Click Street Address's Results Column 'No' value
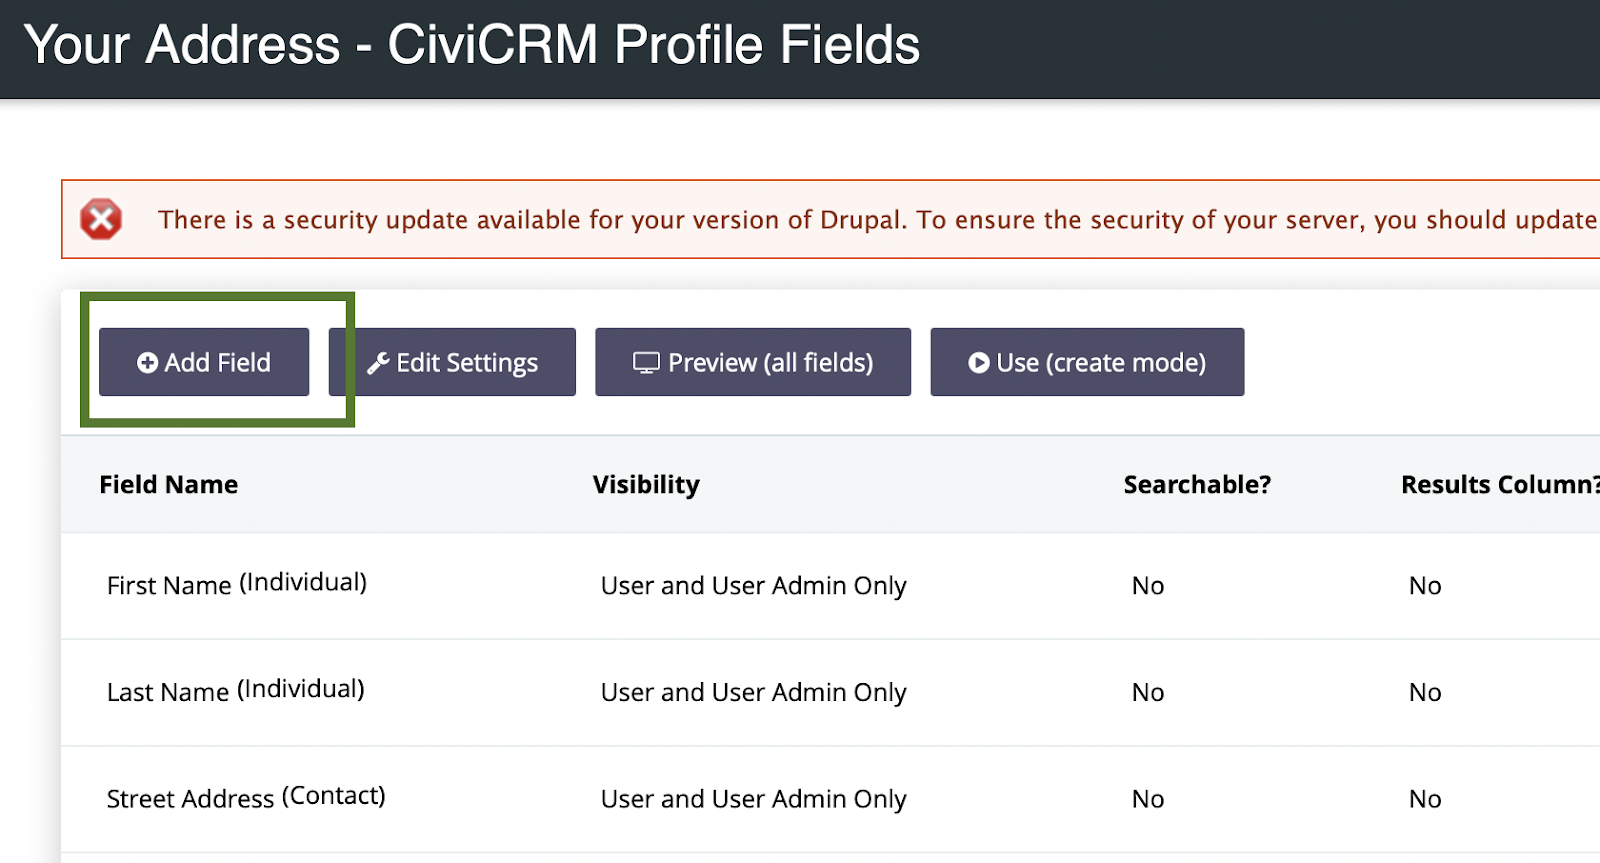The width and height of the screenshot is (1600, 863). tap(1425, 799)
